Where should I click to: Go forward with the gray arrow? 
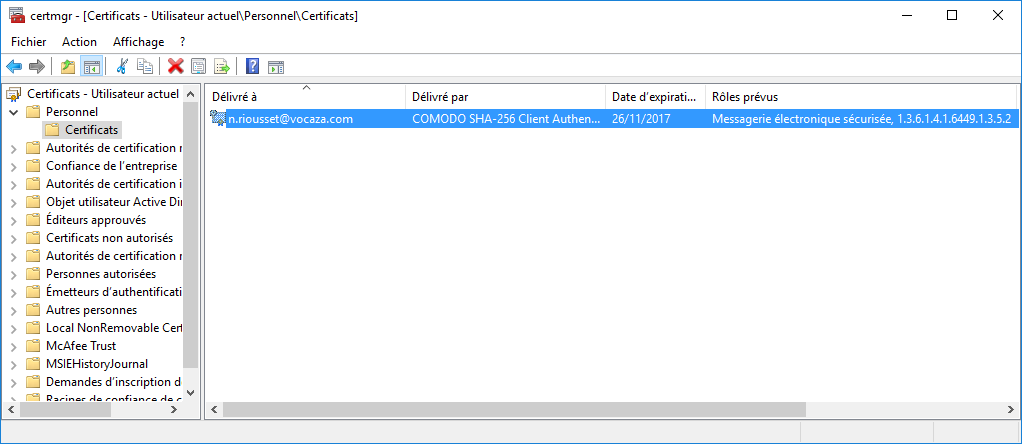[x=37, y=66]
